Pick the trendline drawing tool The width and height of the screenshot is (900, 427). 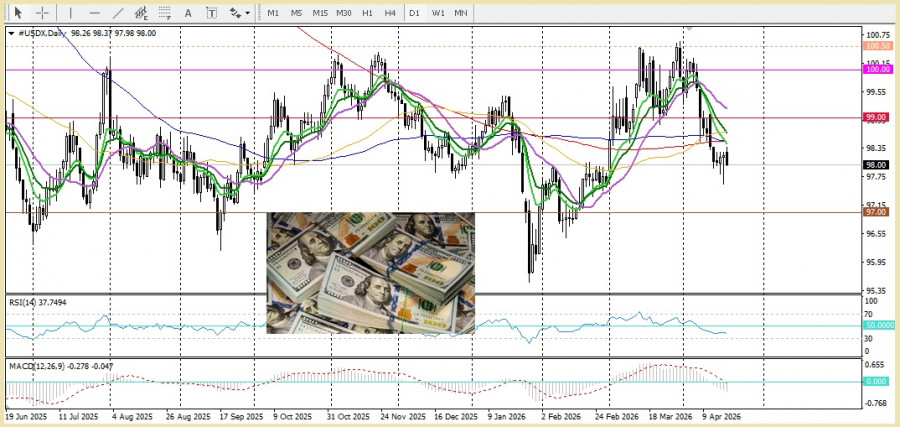pyautogui.click(x=118, y=13)
